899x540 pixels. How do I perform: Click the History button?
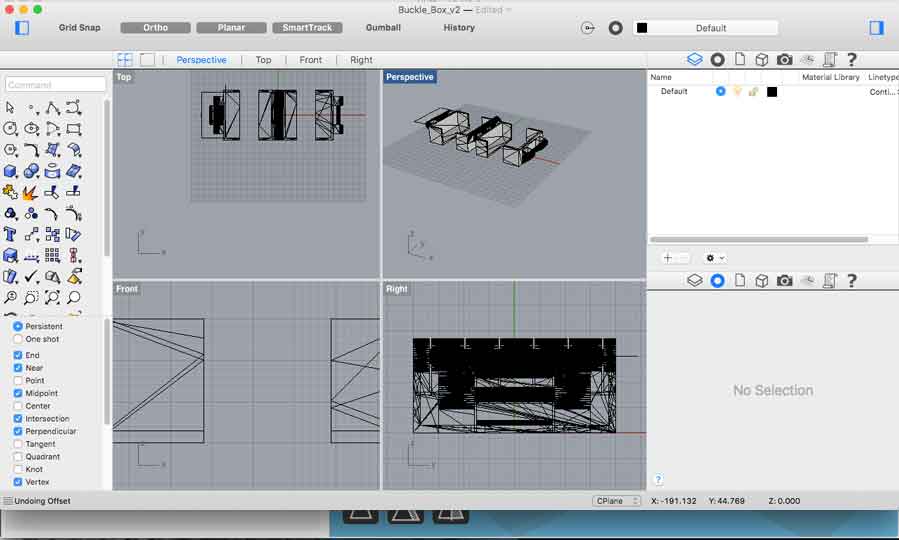[459, 28]
